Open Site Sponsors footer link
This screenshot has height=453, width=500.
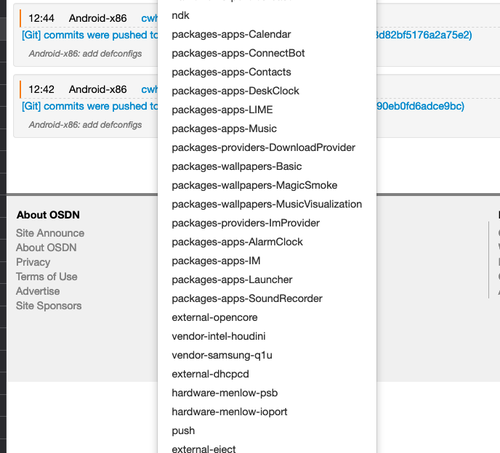pyautogui.click(x=49, y=306)
